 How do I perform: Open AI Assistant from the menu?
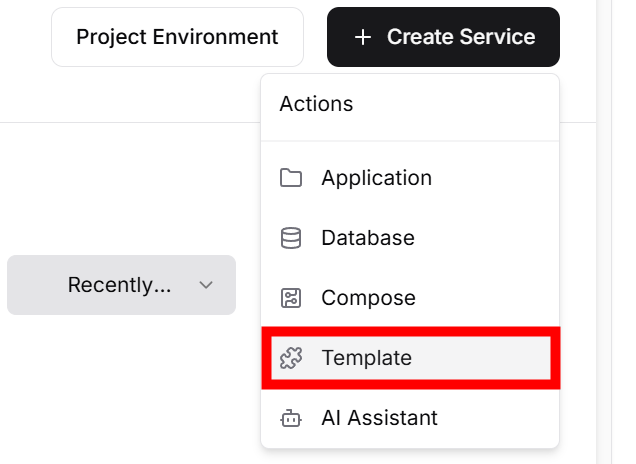click(x=379, y=418)
